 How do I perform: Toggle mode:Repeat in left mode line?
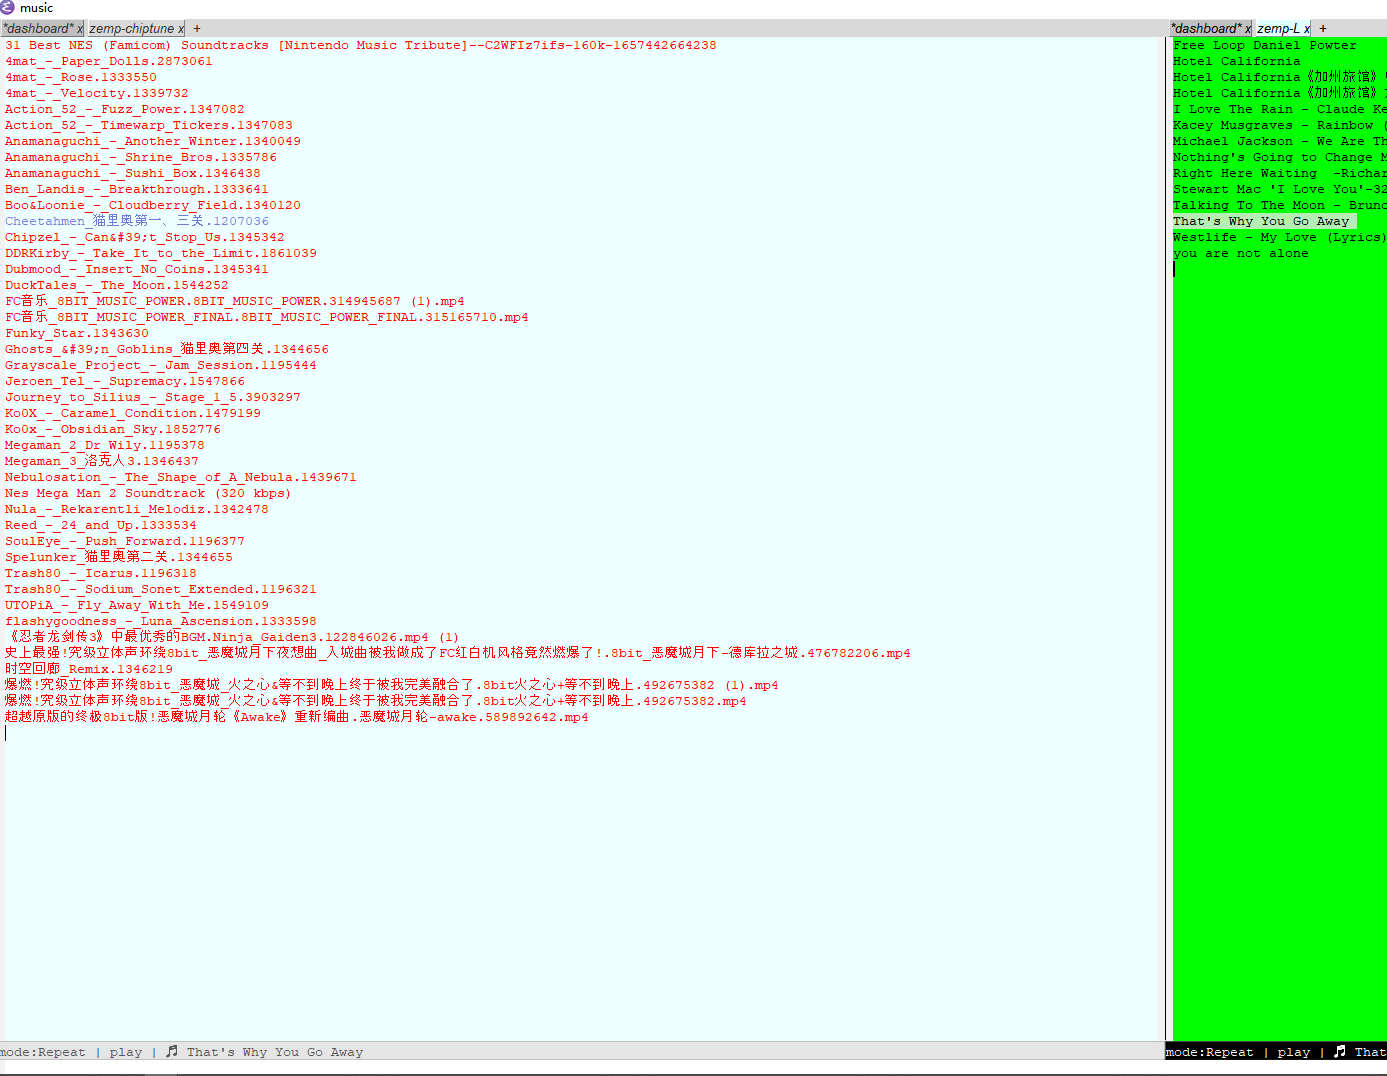(43, 1052)
